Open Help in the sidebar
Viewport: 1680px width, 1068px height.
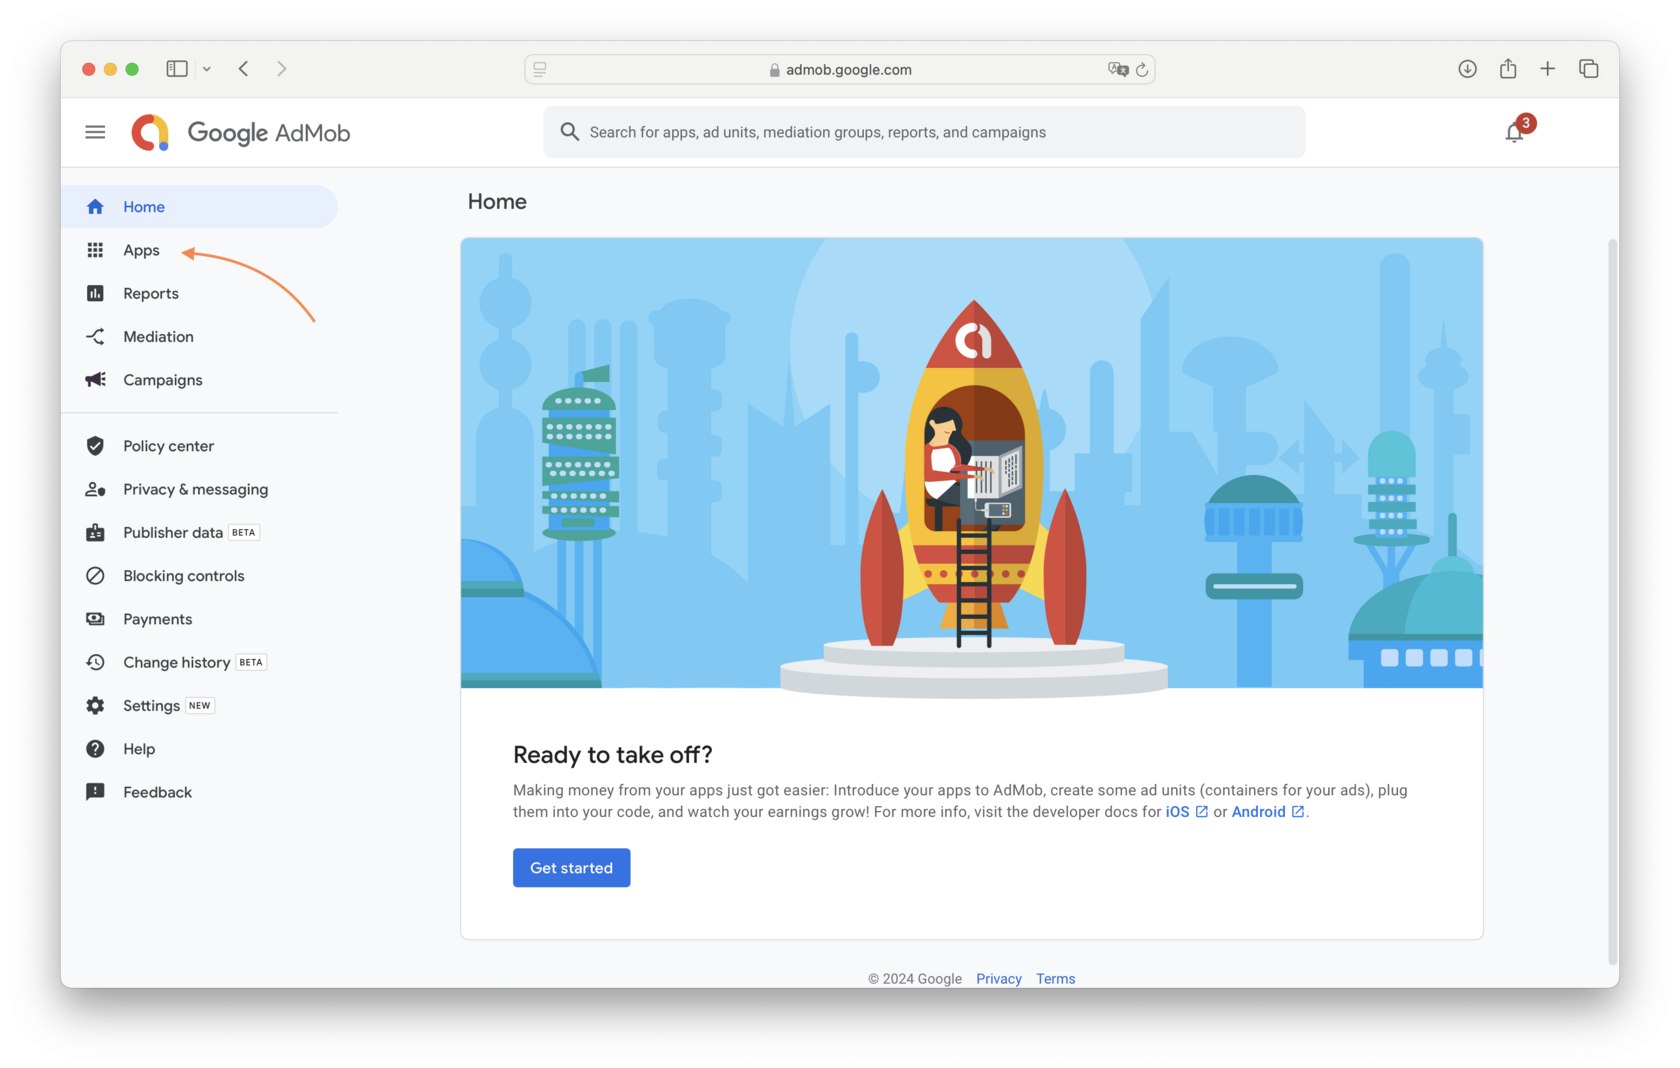point(200,749)
